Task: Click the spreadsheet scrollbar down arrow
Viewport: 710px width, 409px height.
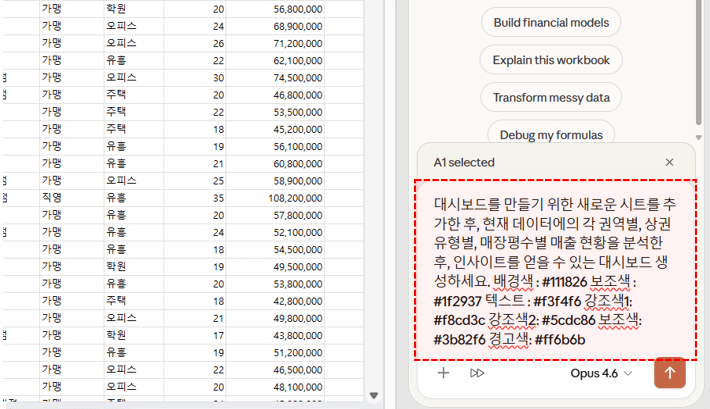Action: [x=375, y=394]
